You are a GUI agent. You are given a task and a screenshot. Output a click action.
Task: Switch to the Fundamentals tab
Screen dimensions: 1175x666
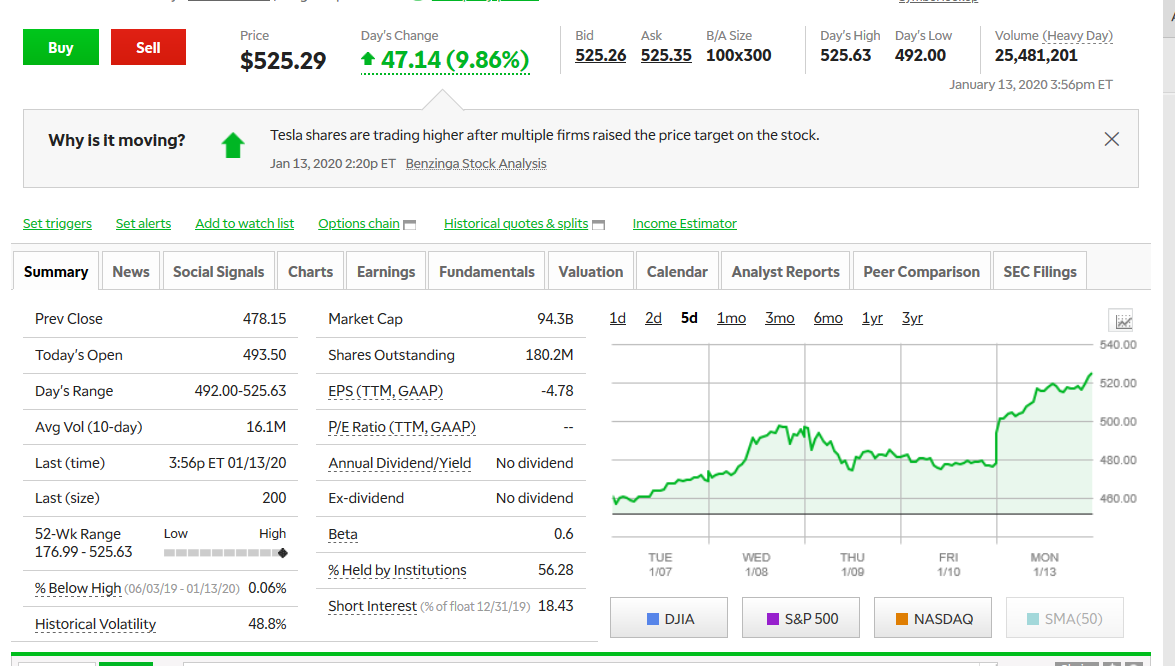click(x=486, y=272)
